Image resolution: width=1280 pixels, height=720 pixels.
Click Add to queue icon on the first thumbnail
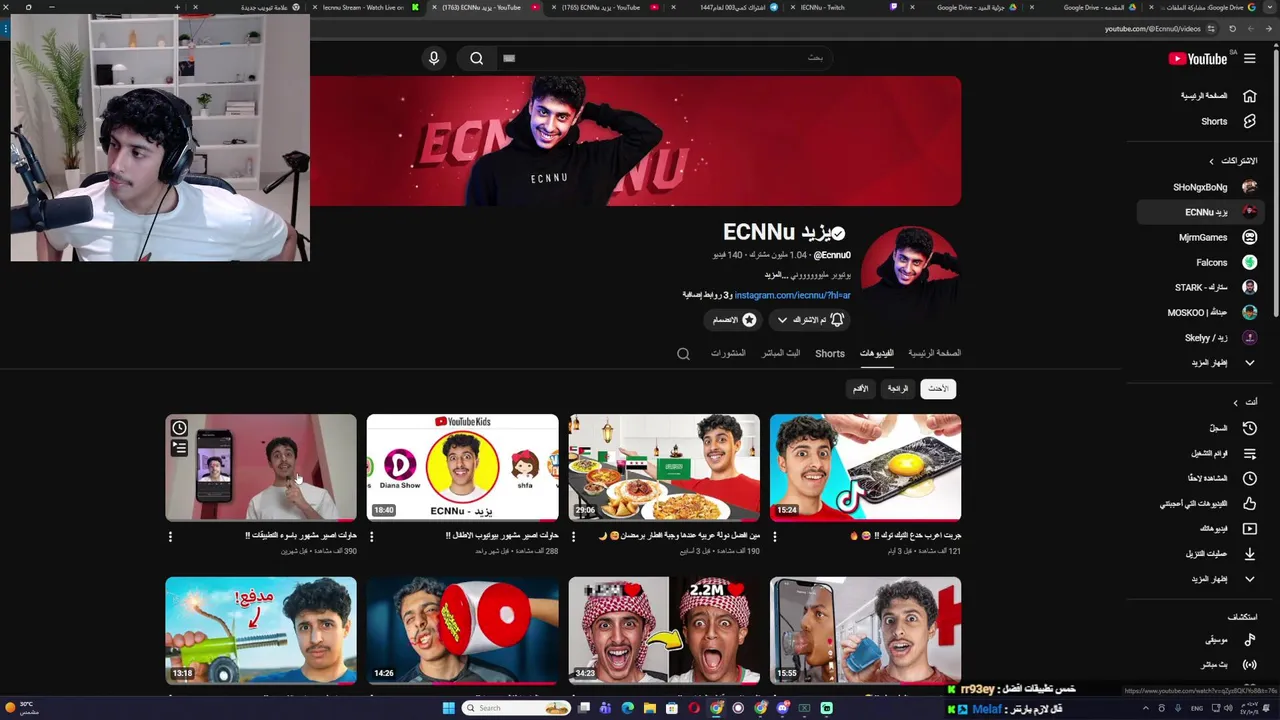[x=179, y=449]
